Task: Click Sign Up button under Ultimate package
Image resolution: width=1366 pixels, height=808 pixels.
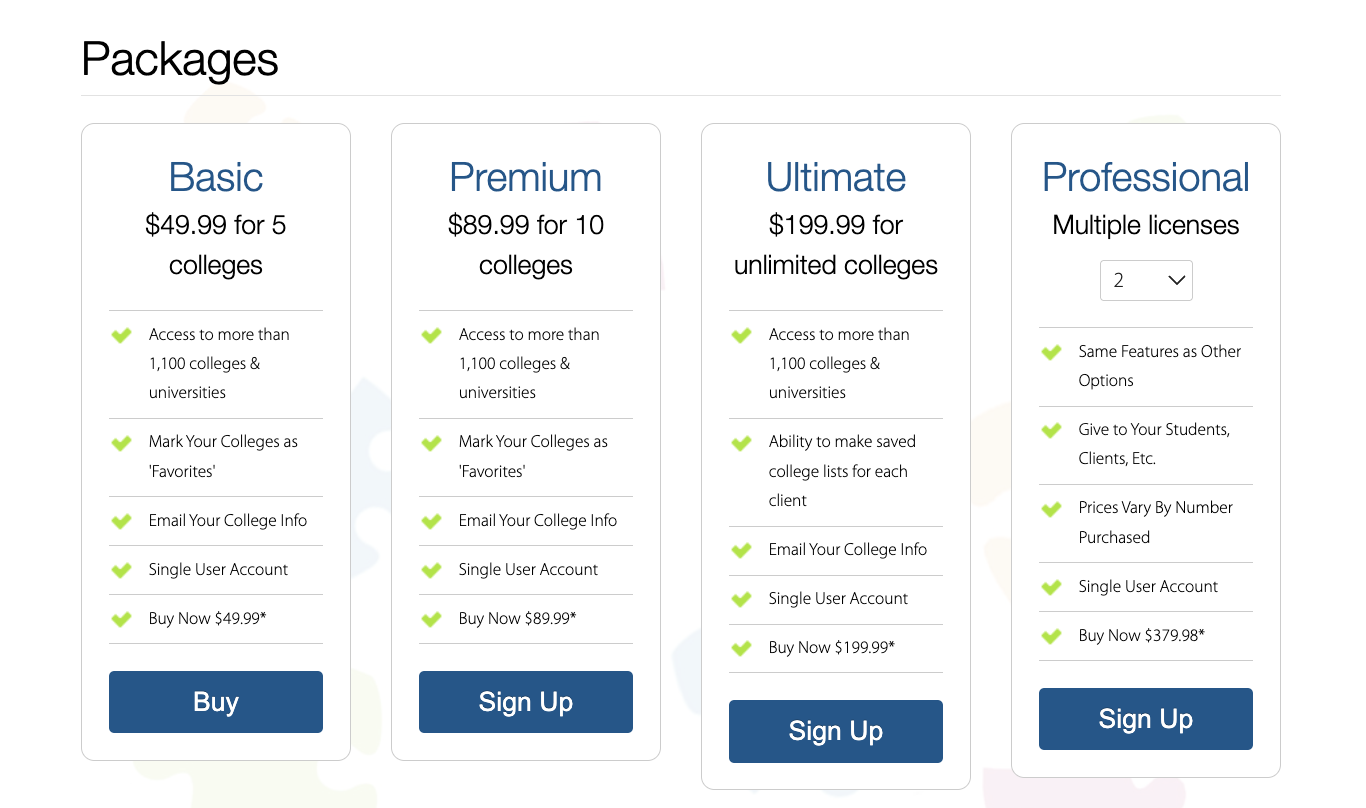Action: 836,731
